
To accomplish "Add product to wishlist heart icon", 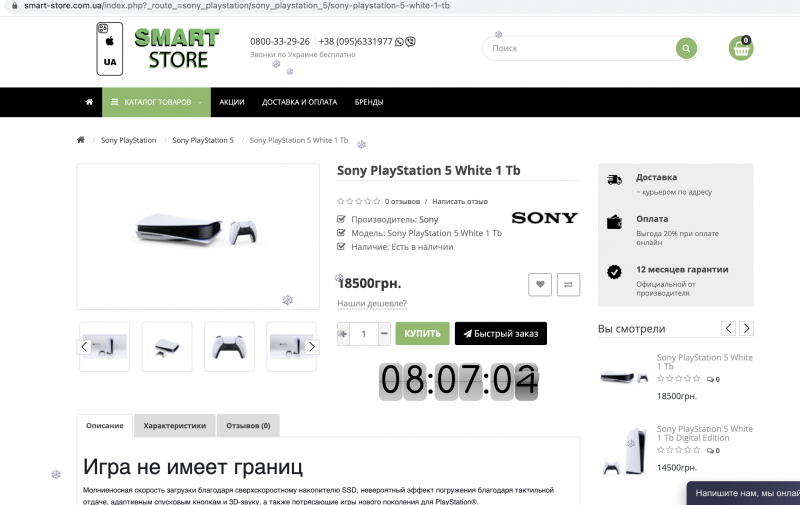I will (540, 285).
